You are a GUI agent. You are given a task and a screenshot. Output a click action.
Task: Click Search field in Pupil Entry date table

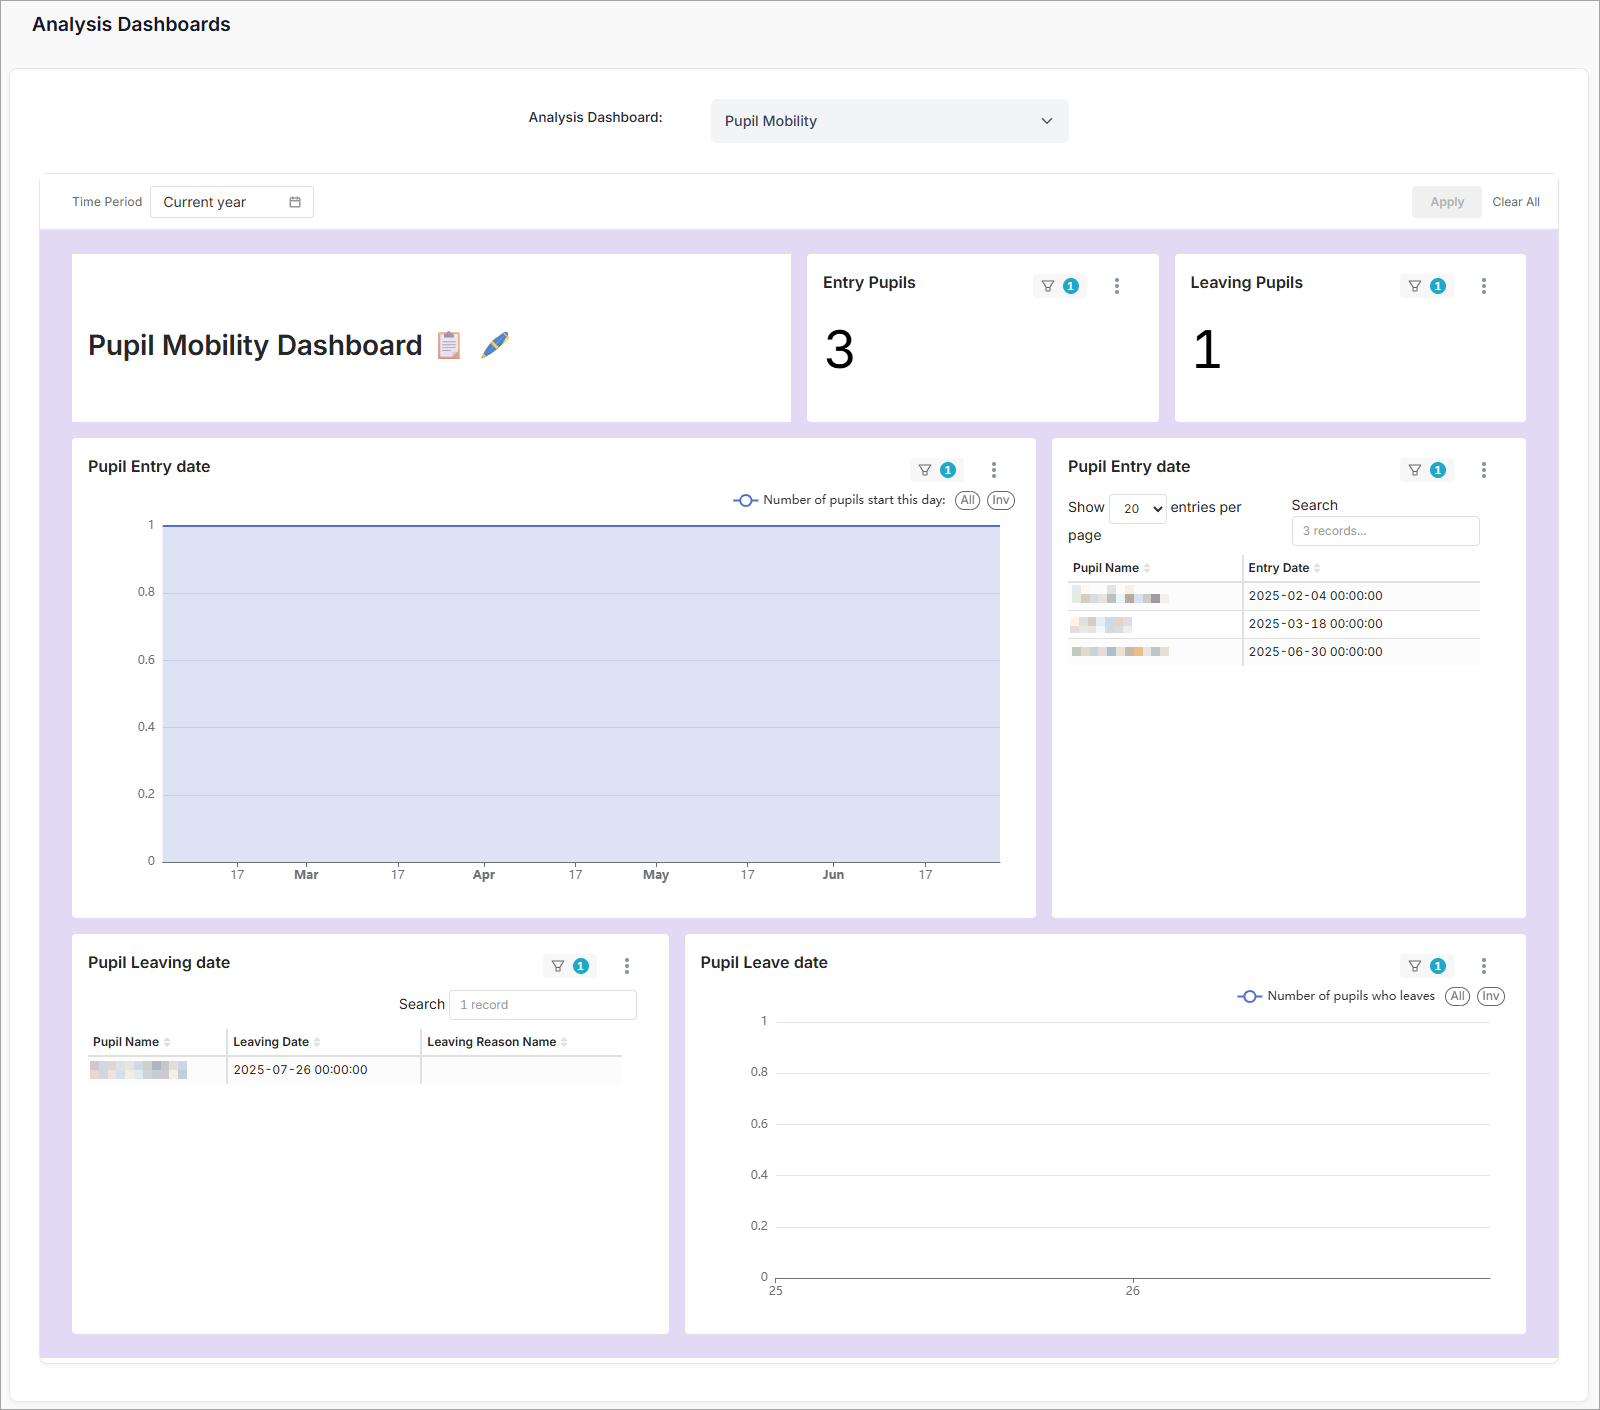(1385, 531)
